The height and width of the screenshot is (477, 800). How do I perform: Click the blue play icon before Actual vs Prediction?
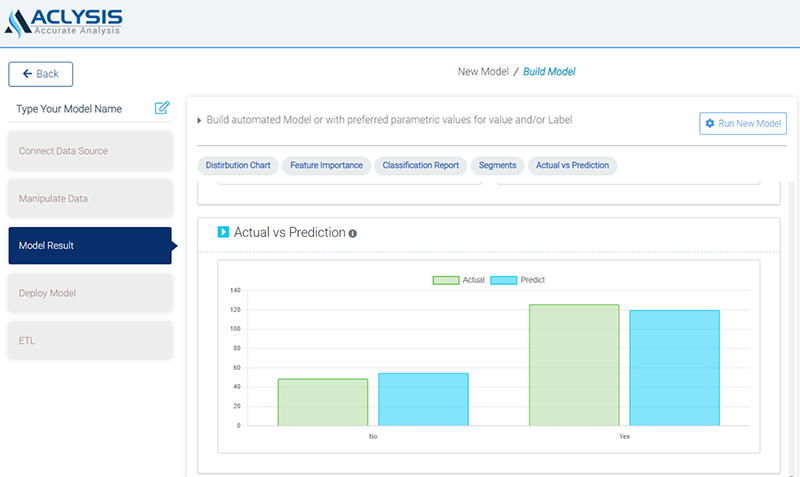(223, 232)
